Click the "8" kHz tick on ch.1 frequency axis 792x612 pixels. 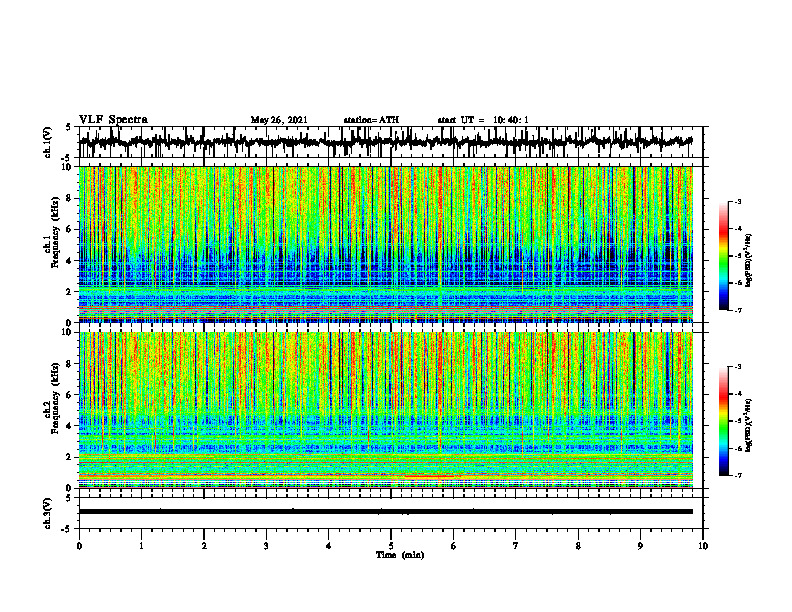(69, 198)
